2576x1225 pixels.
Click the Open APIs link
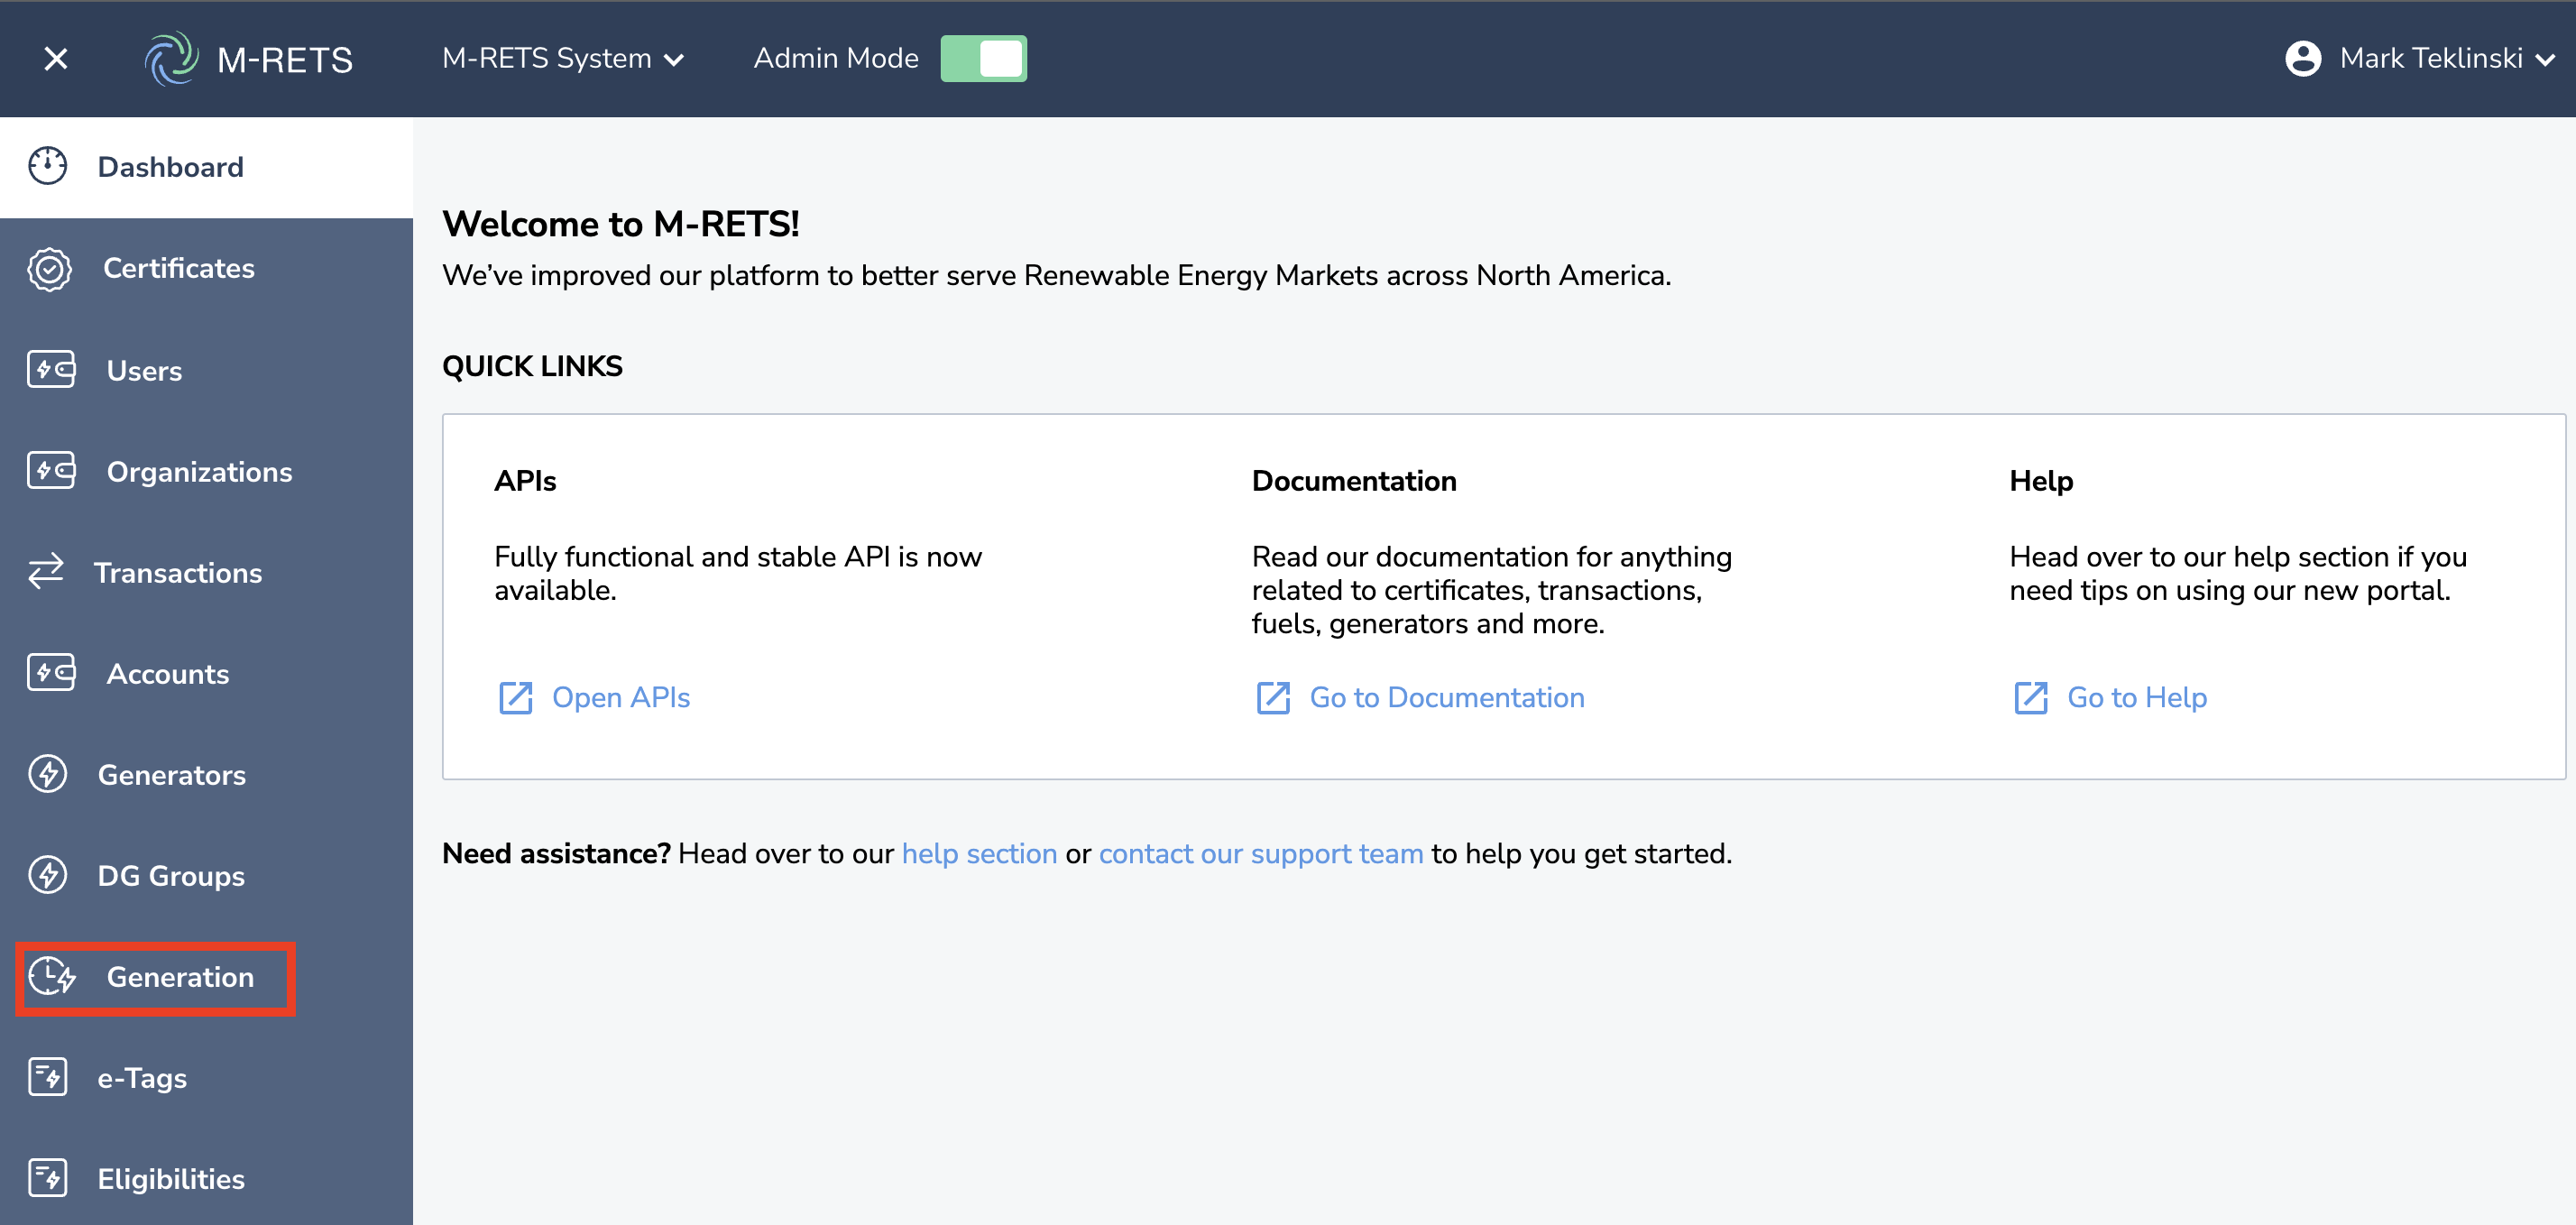(620, 698)
